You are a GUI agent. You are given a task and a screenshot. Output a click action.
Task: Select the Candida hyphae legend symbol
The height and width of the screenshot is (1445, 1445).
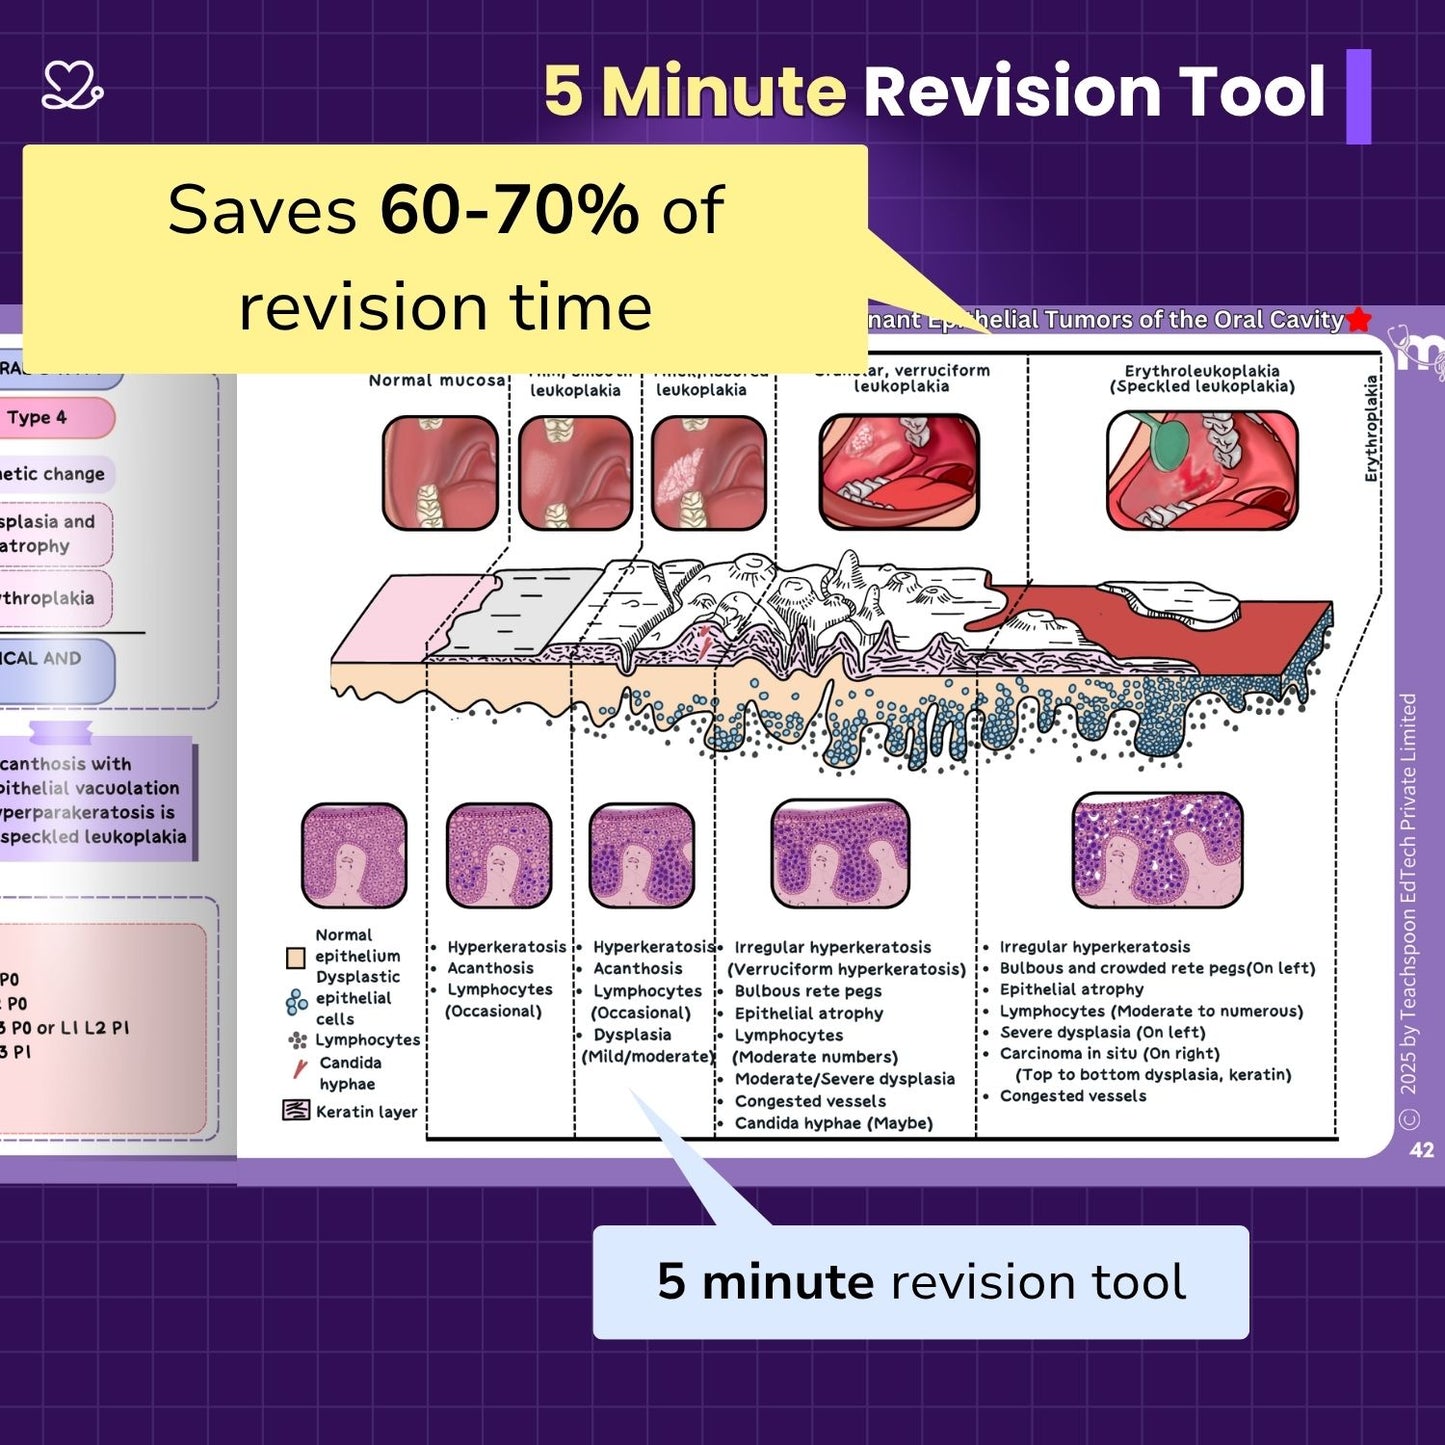[x=300, y=1069]
